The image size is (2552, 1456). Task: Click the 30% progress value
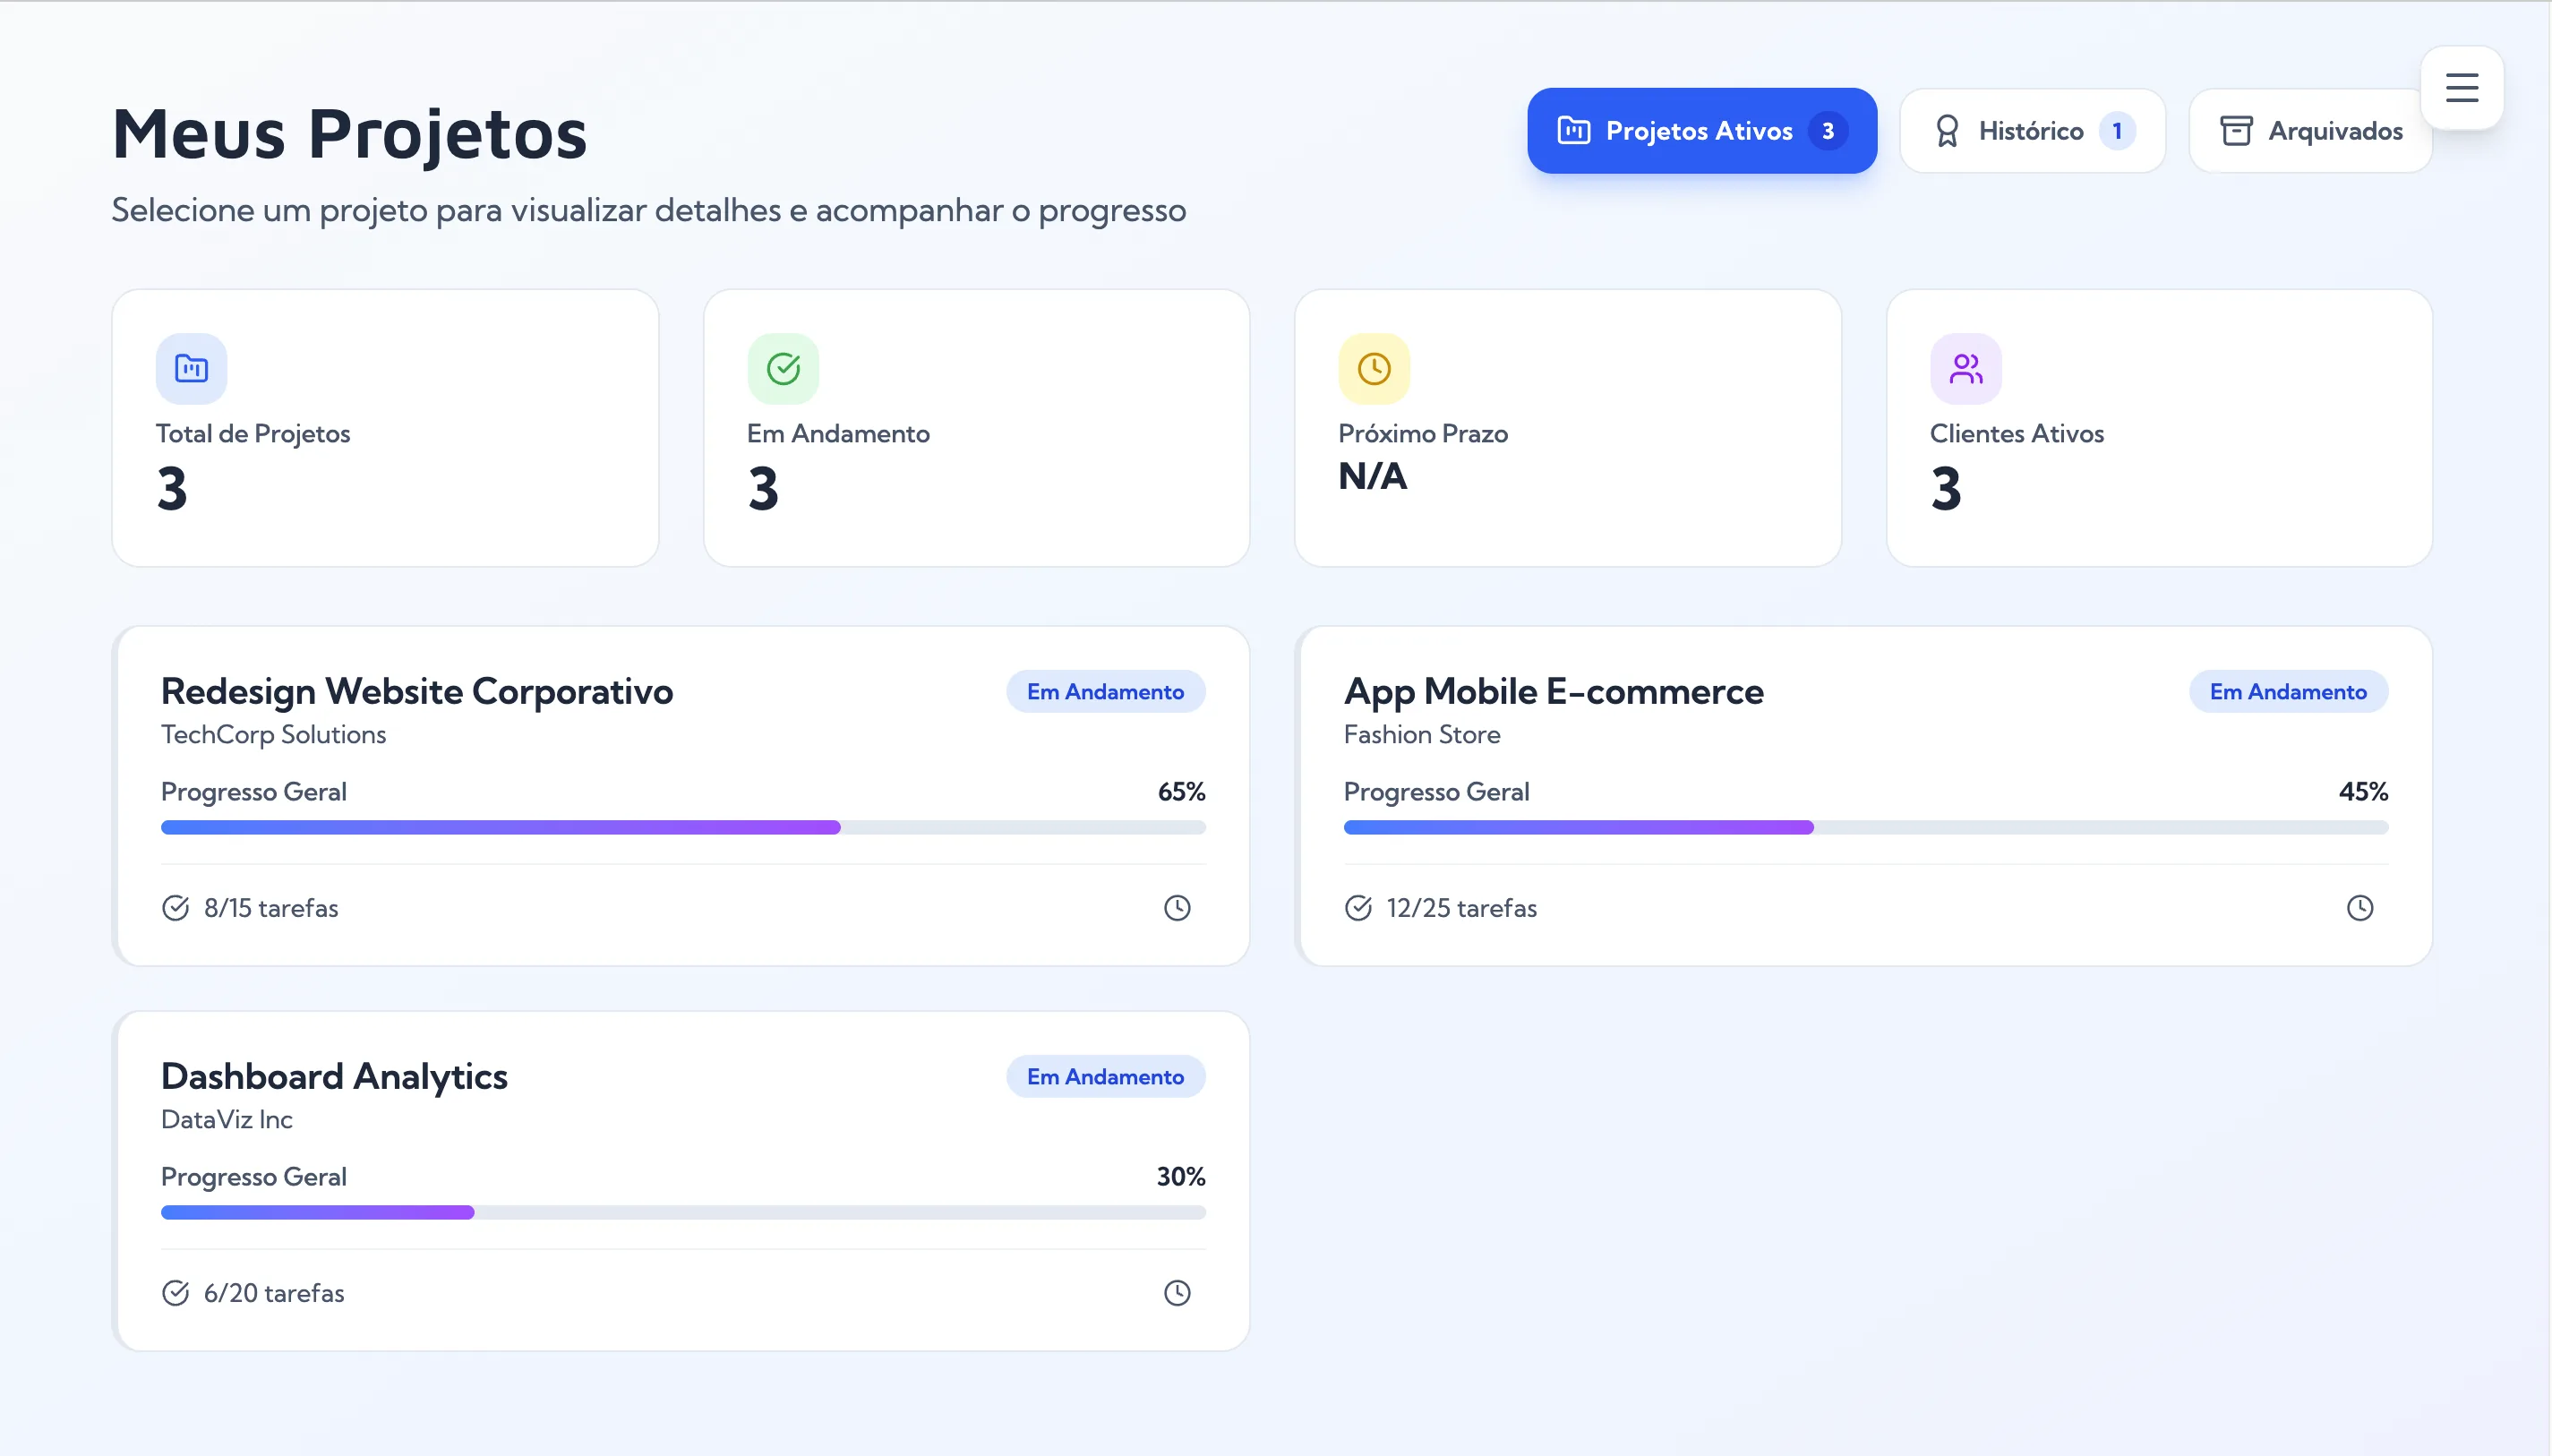(1181, 1177)
